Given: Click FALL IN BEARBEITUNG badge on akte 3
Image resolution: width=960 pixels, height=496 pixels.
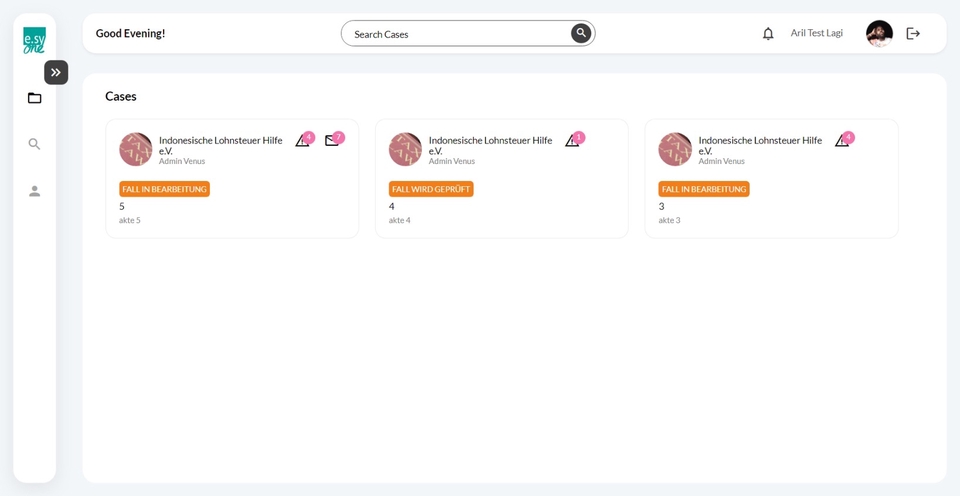Looking at the screenshot, I should coord(704,189).
